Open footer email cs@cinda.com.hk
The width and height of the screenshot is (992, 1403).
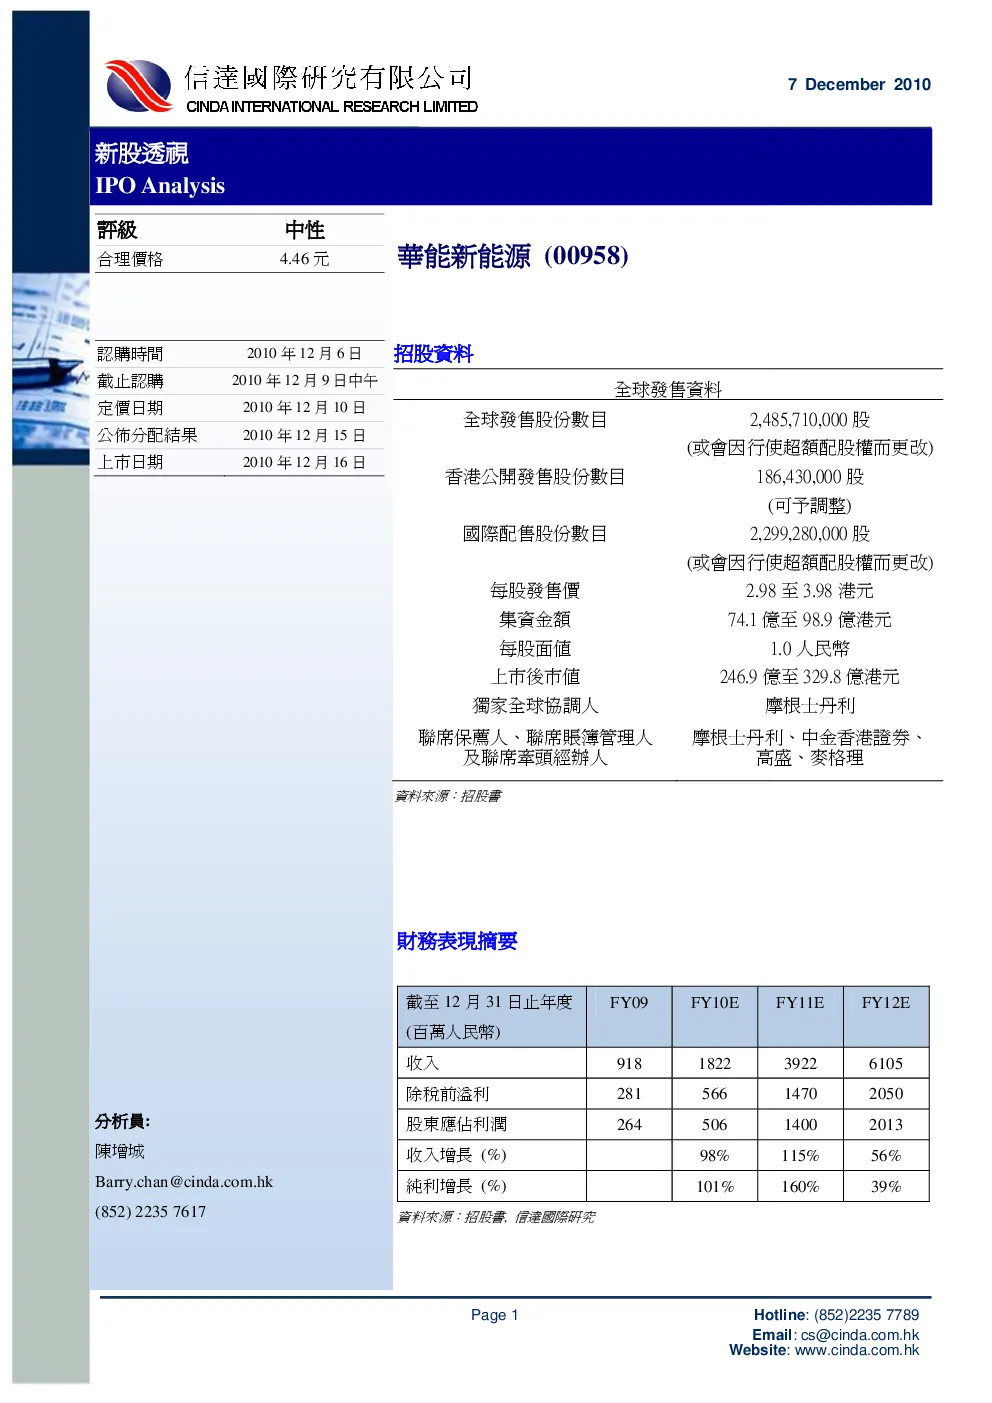pyautogui.click(x=860, y=1335)
